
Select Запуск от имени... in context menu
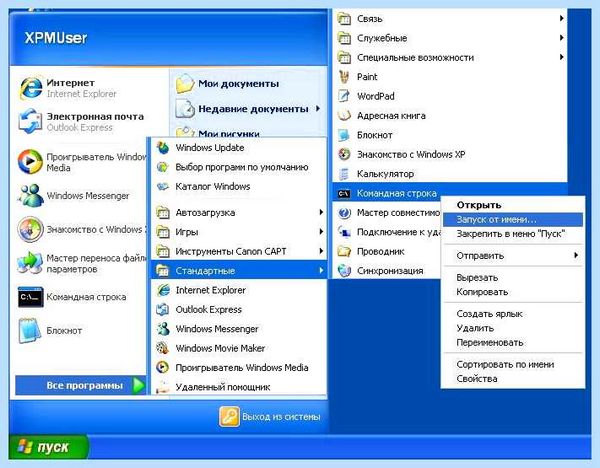pyautogui.click(x=513, y=220)
